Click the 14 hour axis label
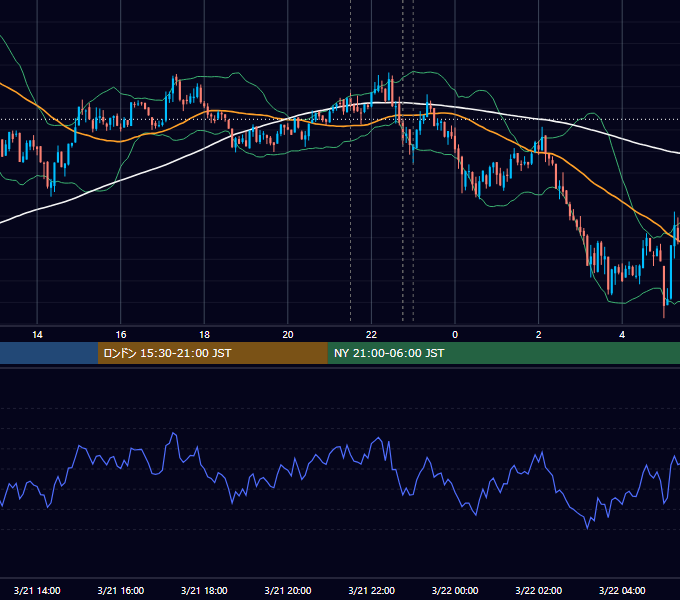Viewport: 680px width, 600px height. pyautogui.click(x=37, y=335)
